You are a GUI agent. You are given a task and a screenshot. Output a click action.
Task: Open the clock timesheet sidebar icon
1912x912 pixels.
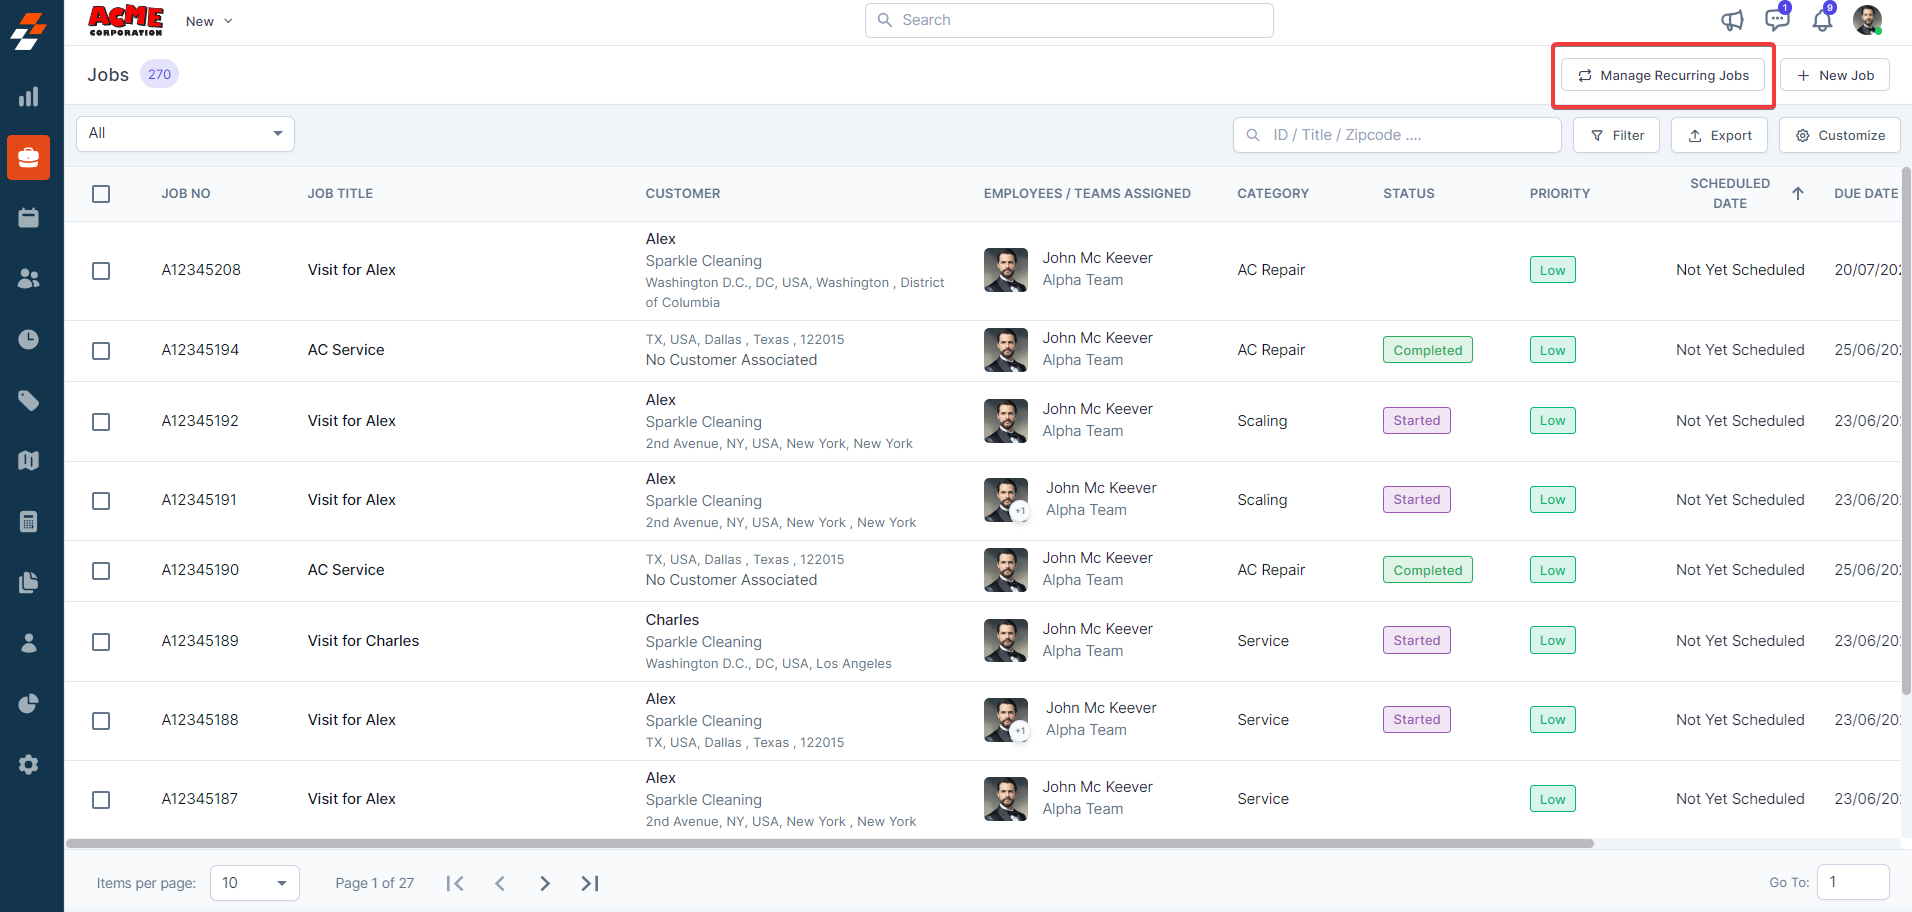(x=29, y=340)
